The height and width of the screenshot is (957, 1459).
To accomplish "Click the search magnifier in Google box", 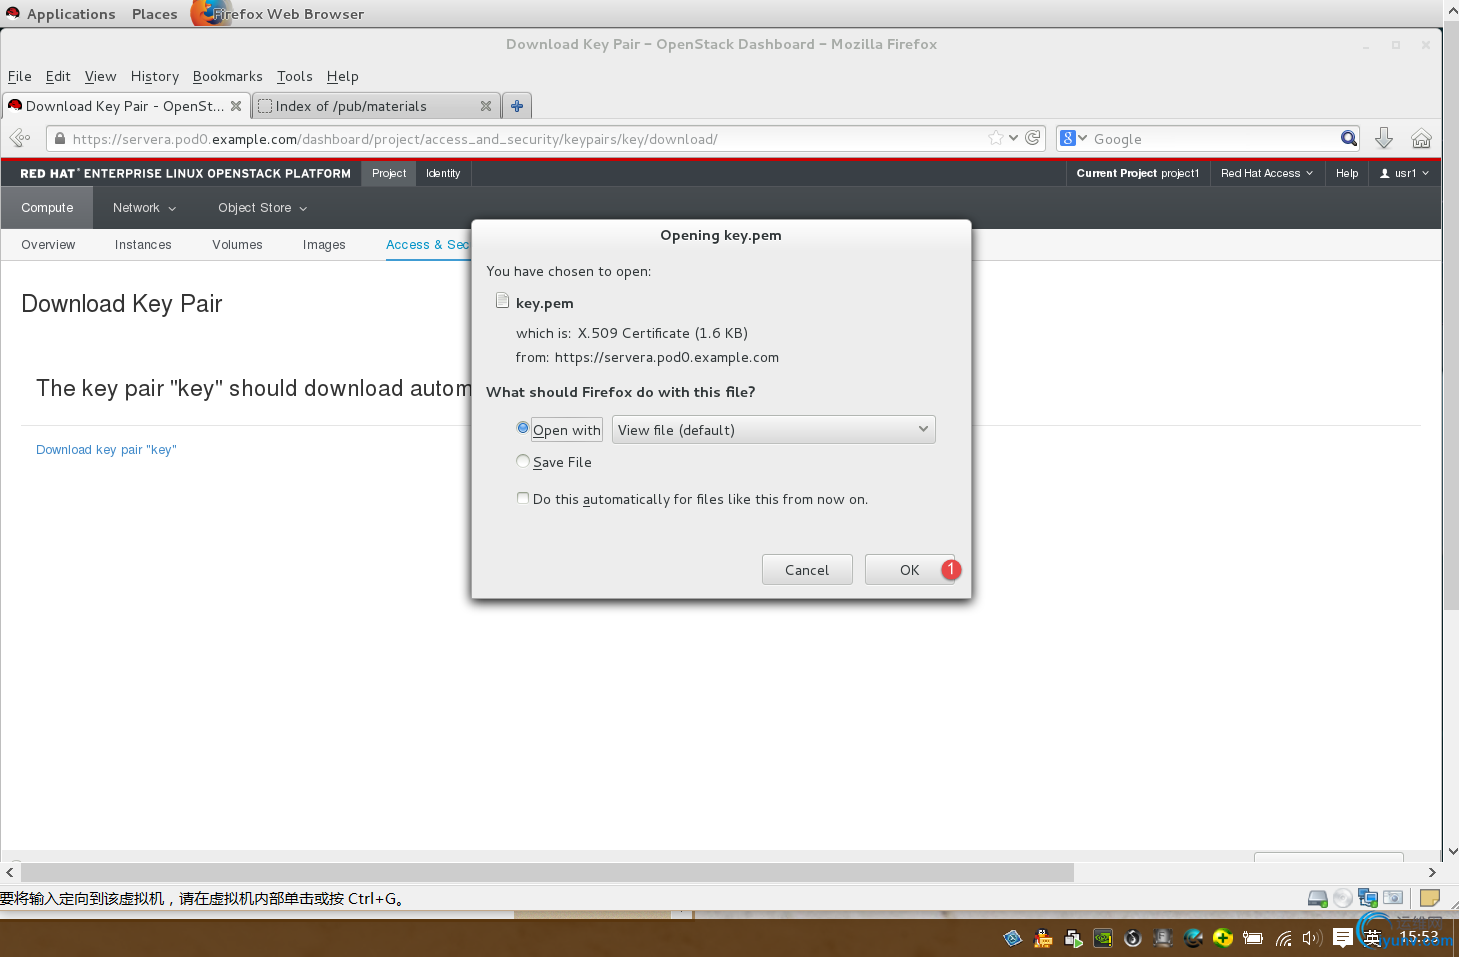I will 1349,138.
